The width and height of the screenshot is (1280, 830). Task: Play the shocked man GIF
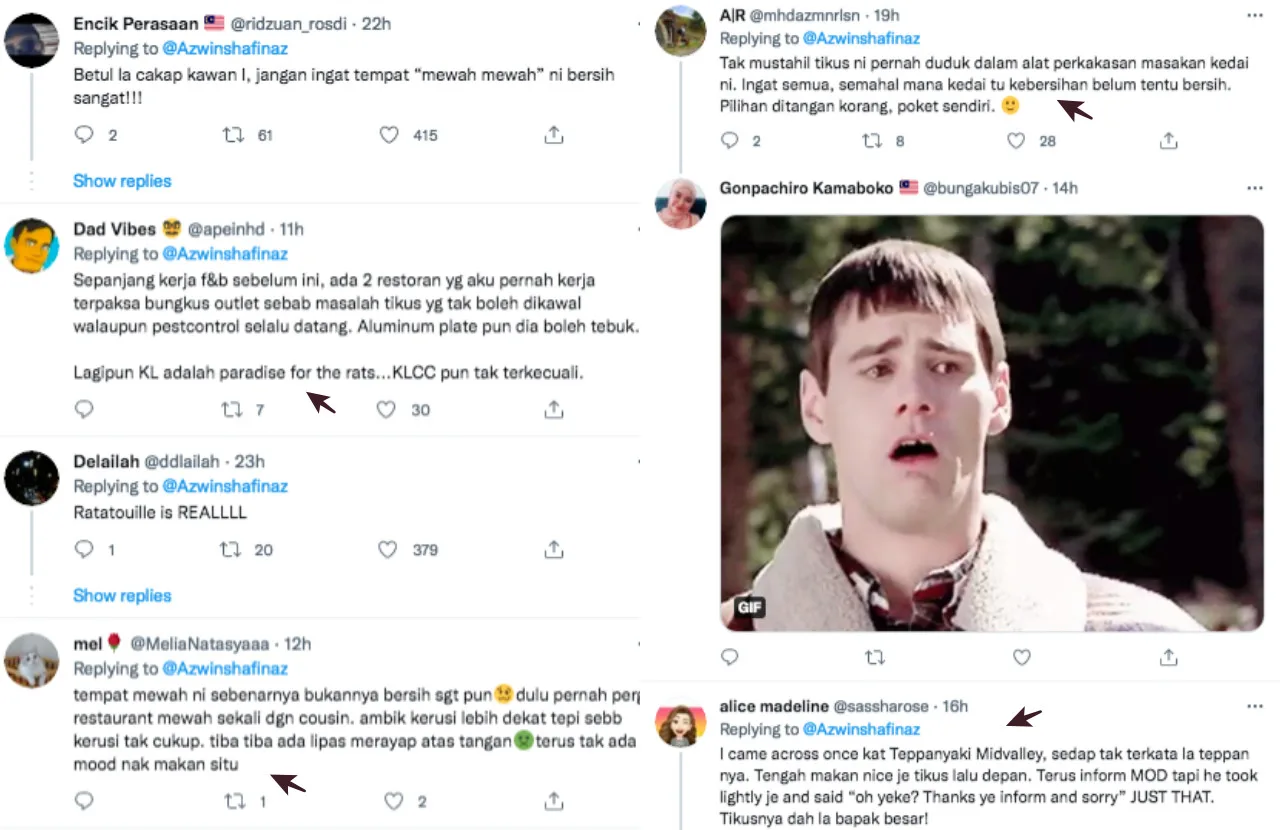pyautogui.click(x=991, y=423)
